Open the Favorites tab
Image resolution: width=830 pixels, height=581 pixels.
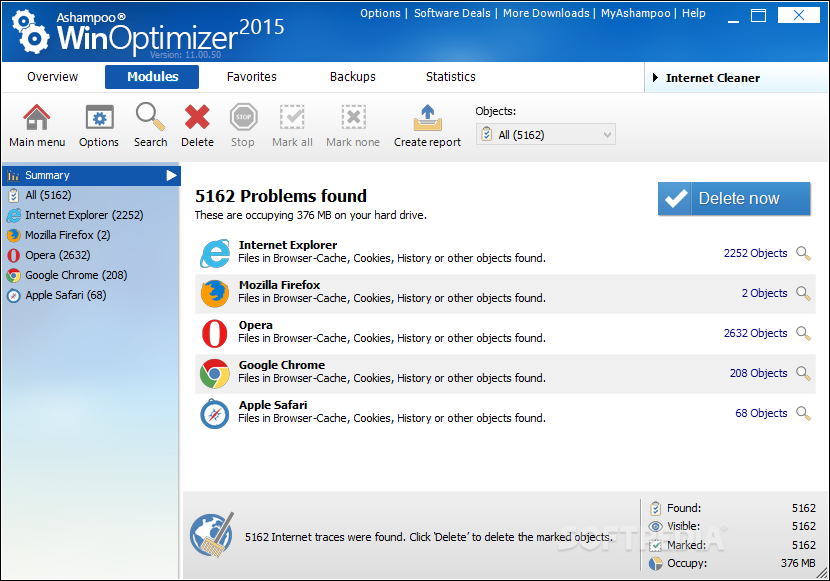point(251,77)
